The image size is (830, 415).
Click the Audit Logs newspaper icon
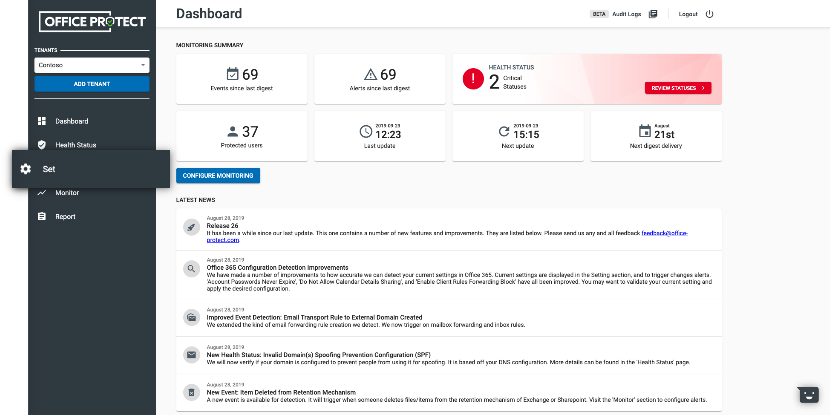pyautogui.click(x=653, y=14)
